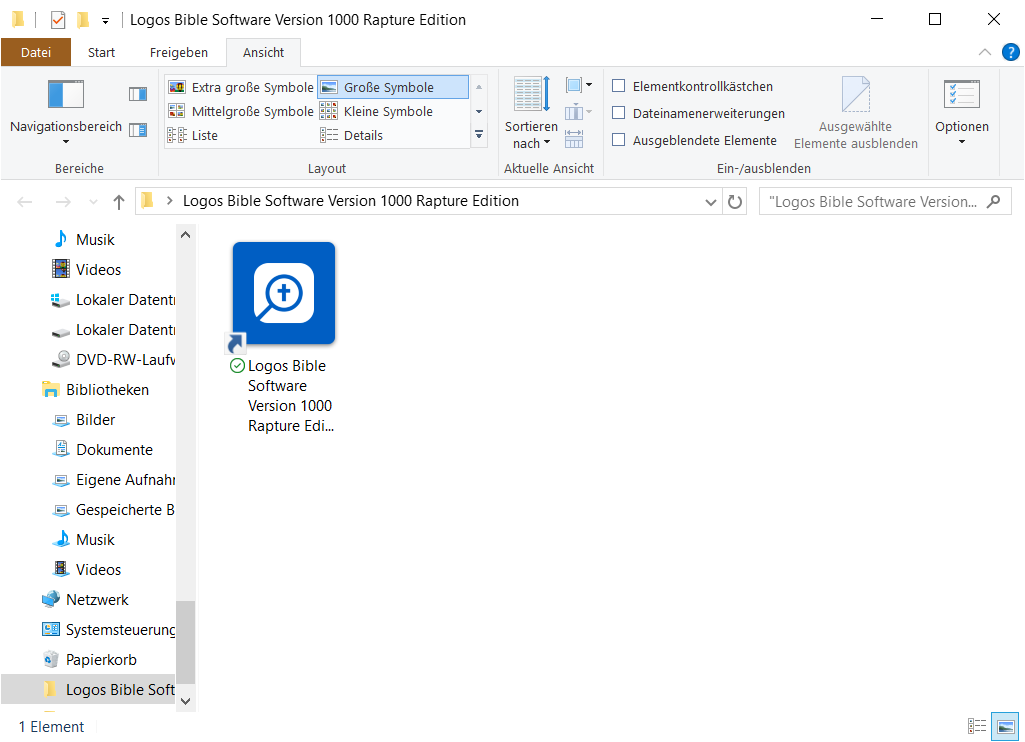Click the Optionen icon in the ribbon

pos(961,95)
